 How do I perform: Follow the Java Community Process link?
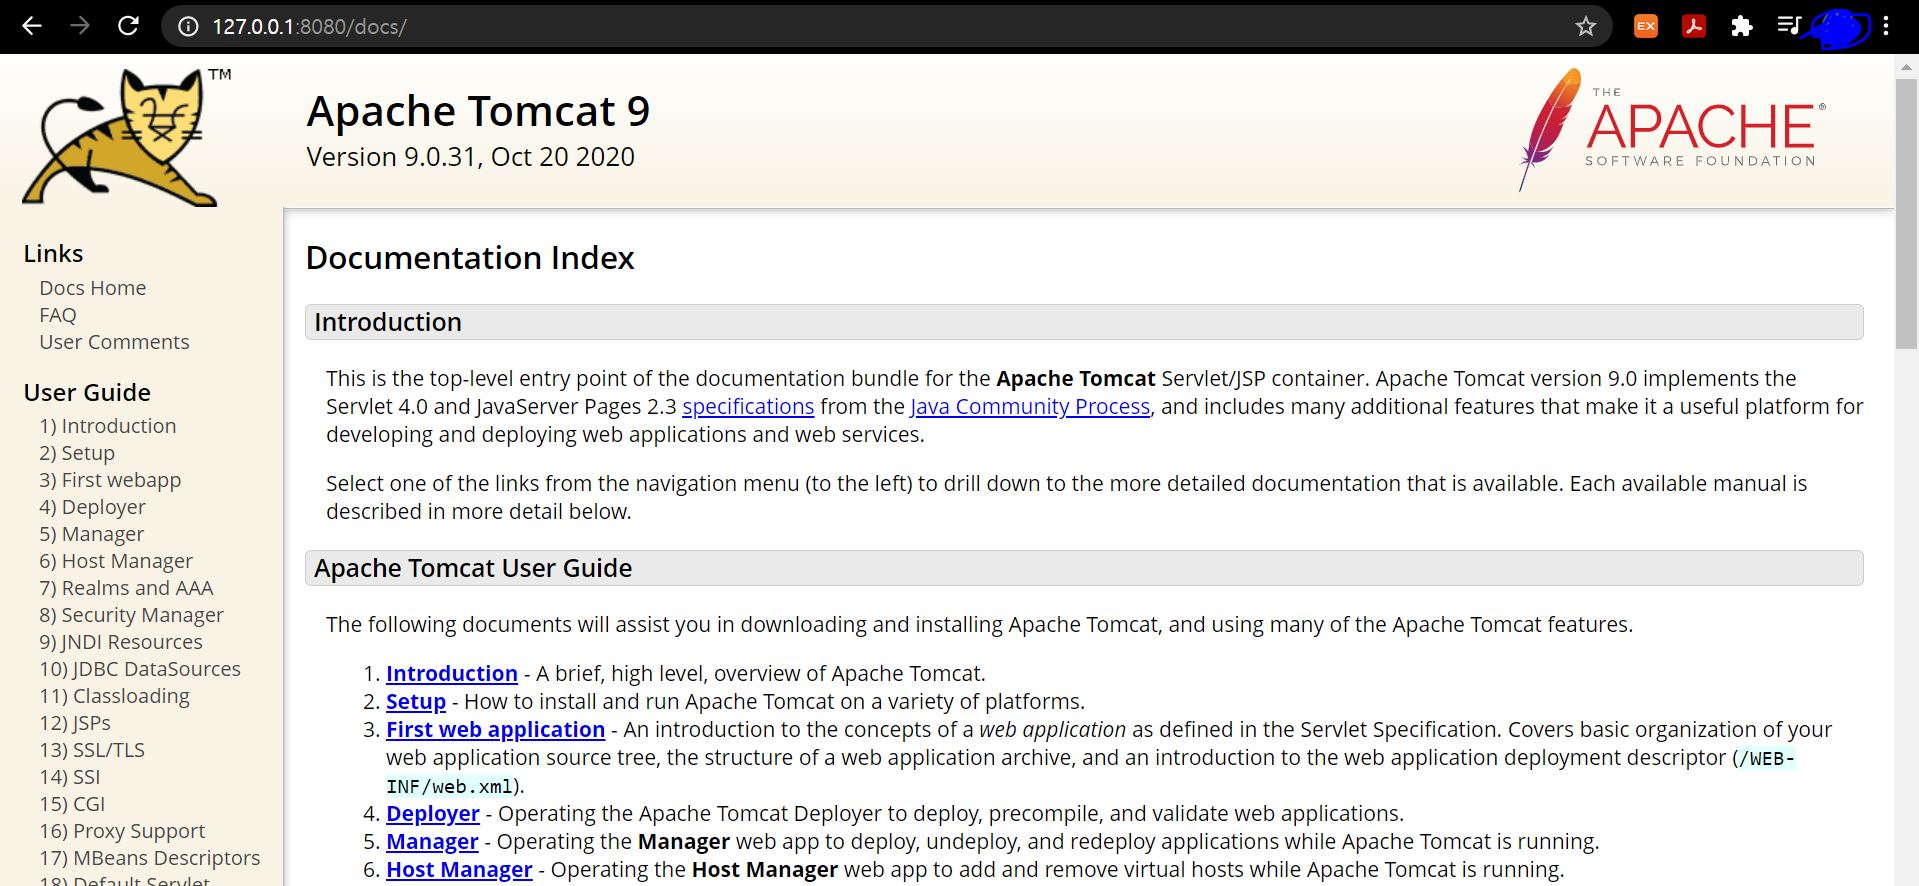(x=1030, y=407)
